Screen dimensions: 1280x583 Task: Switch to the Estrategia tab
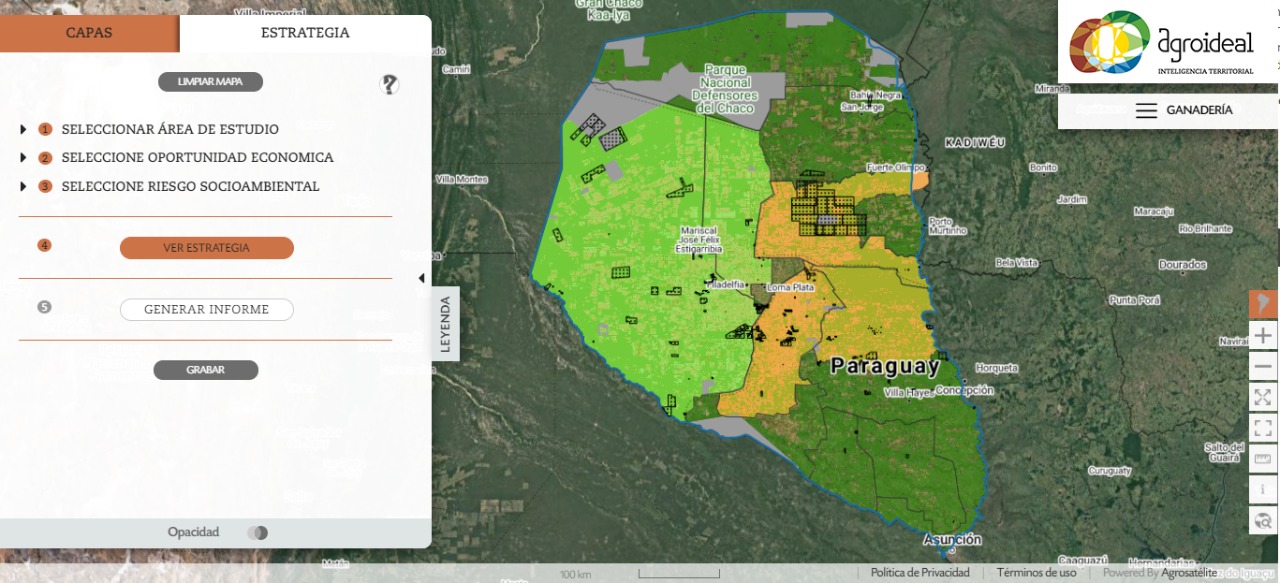(x=305, y=33)
